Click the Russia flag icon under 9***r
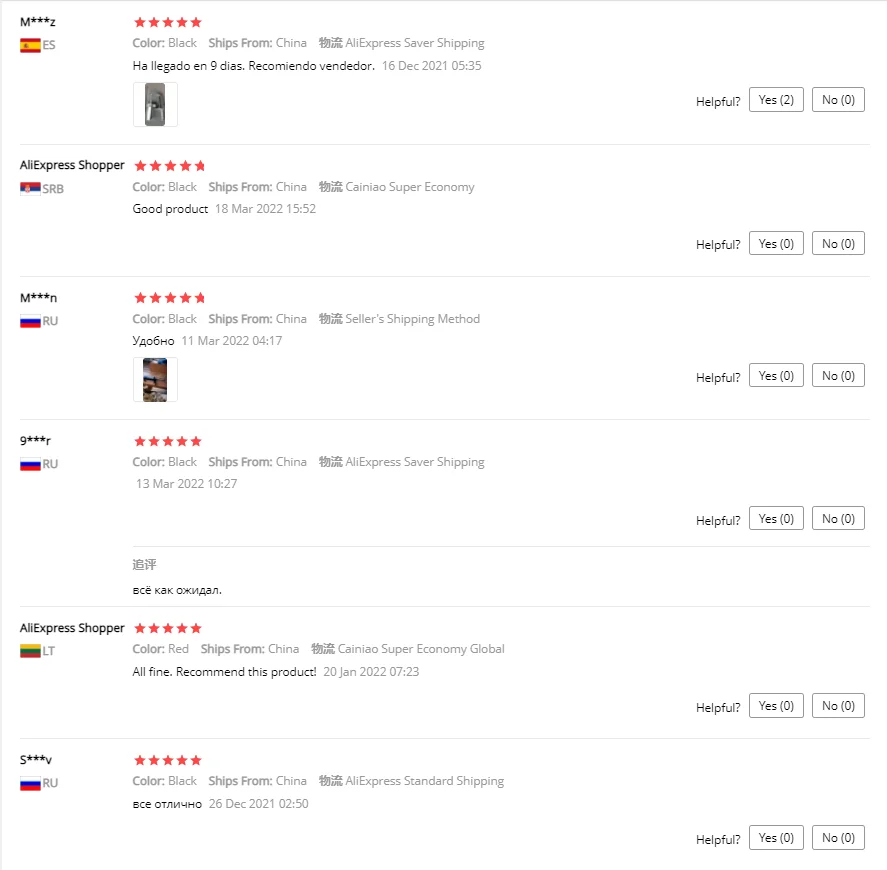The height and width of the screenshot is (870, 887). [x=30, y=464]
